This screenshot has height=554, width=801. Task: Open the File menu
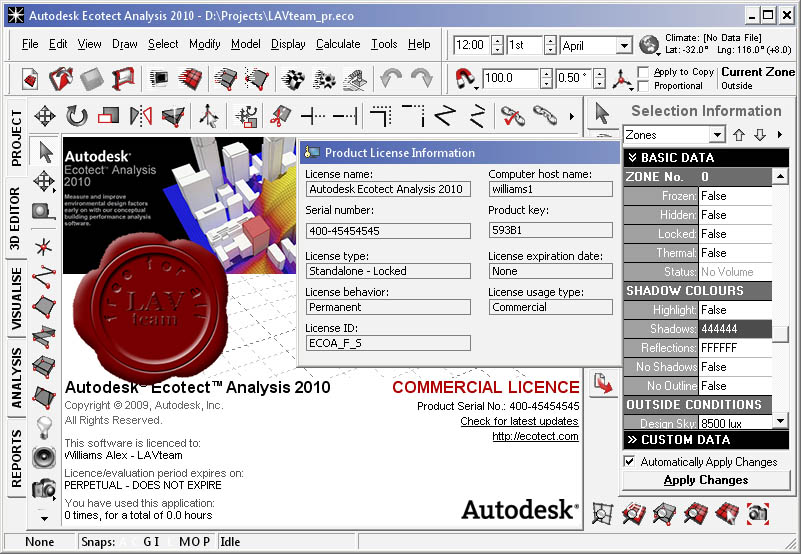click(30, 44)
